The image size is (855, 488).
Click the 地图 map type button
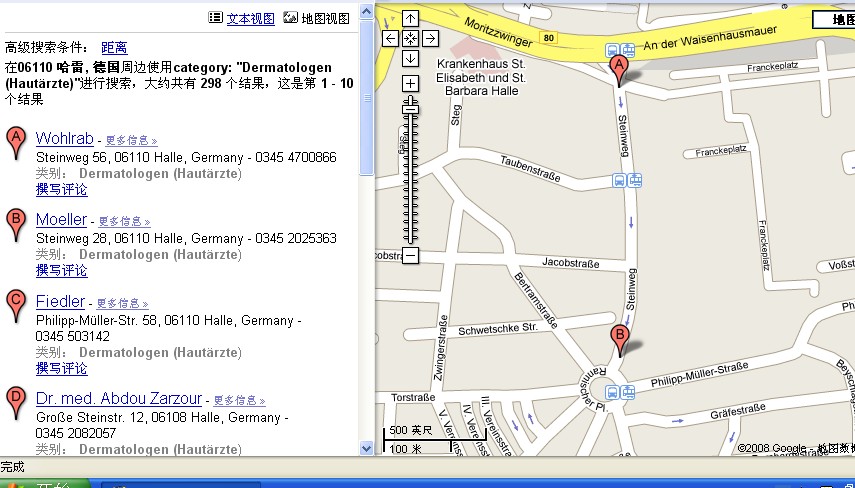tap(834, 20)
